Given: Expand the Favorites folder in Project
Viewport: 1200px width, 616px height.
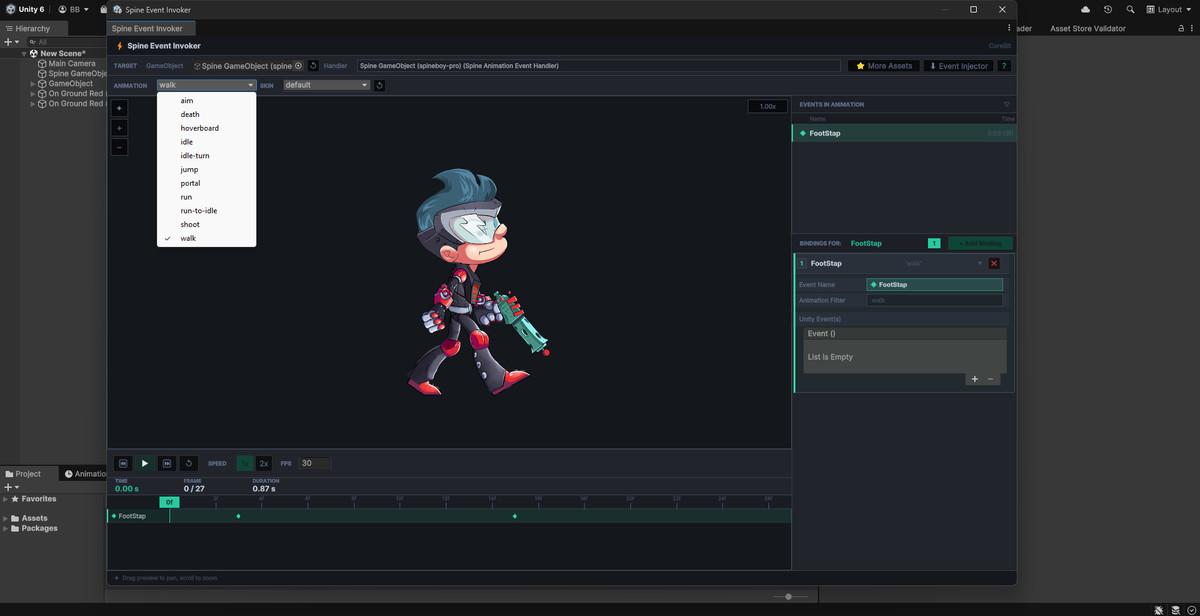Looking at the screenshot, I should pyautogui.click(x=5, y=499).
